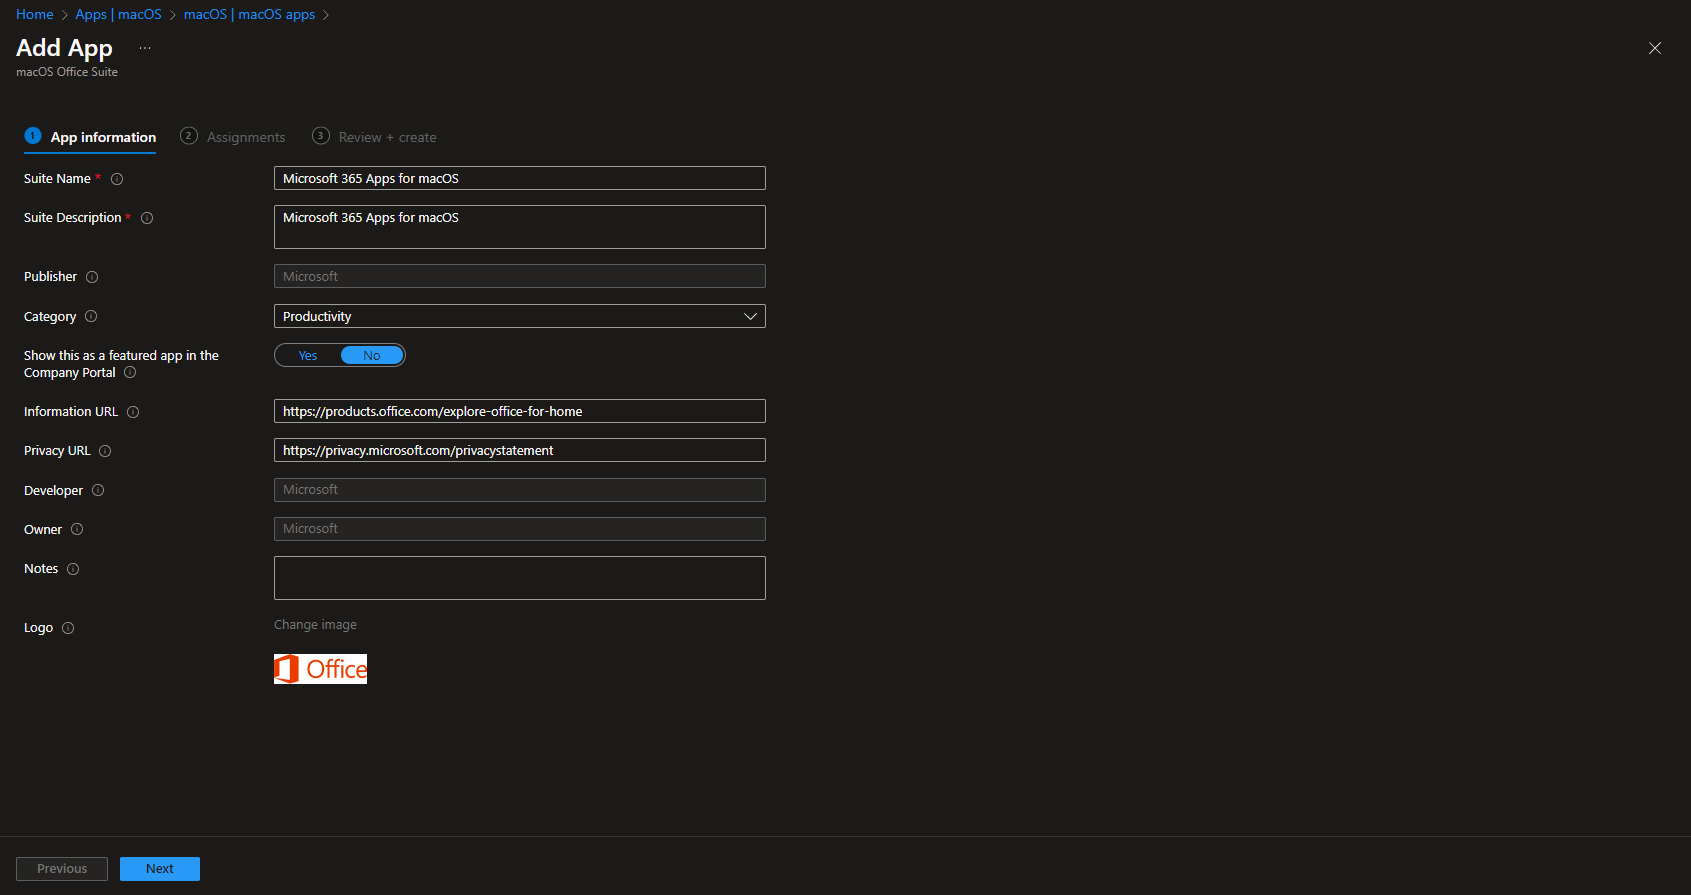
Task: Click the info icon next to Category
Action: click(x=91, y=317)
